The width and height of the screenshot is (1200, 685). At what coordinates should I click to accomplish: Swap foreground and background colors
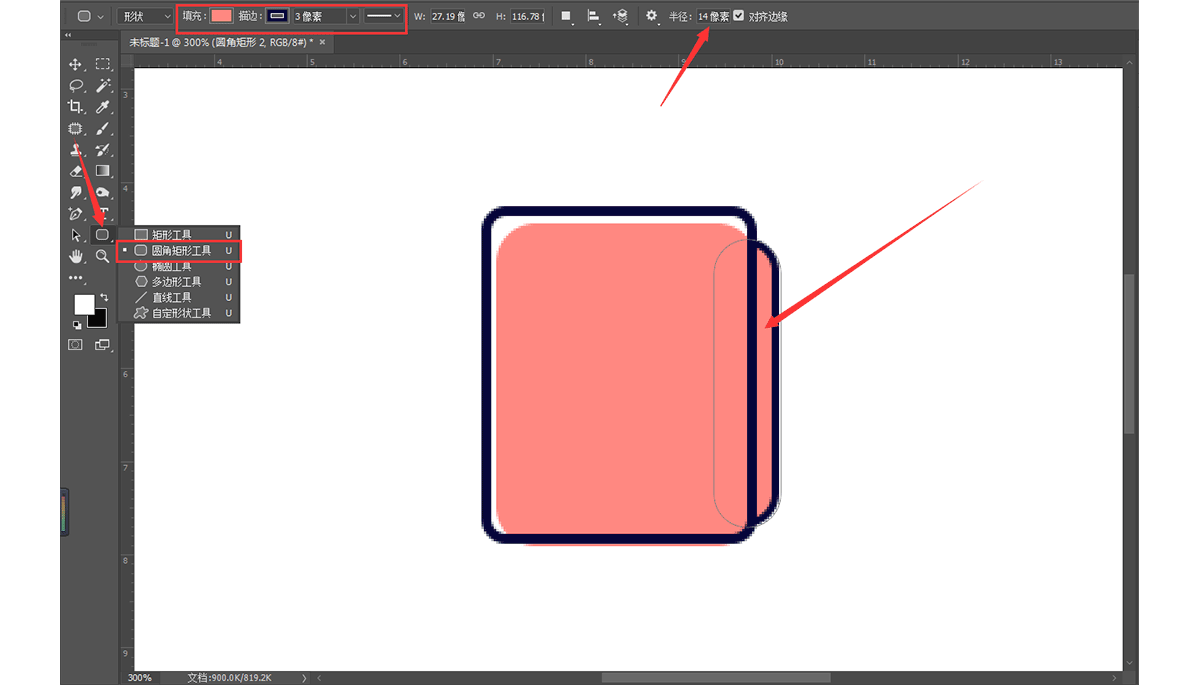pos(103,298)
